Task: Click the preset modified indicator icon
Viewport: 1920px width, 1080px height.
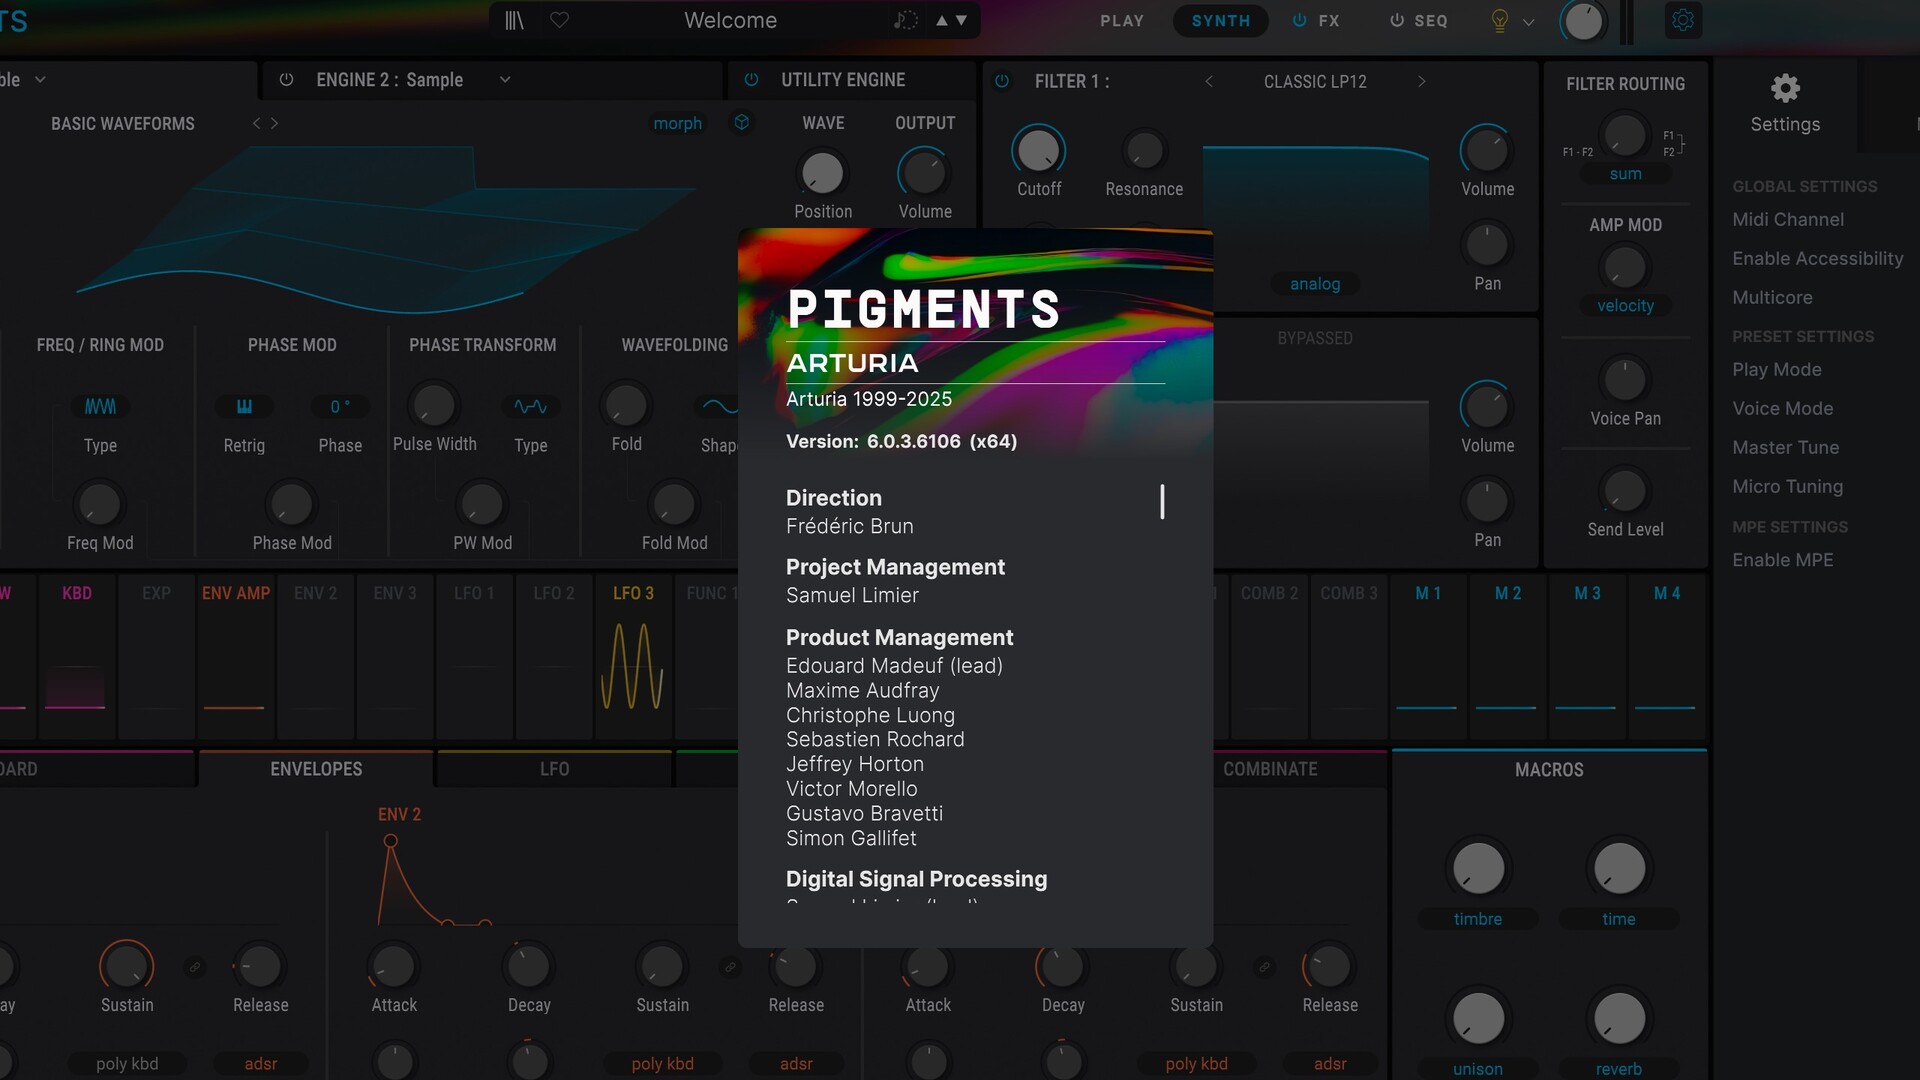Action: pos(906,20)
